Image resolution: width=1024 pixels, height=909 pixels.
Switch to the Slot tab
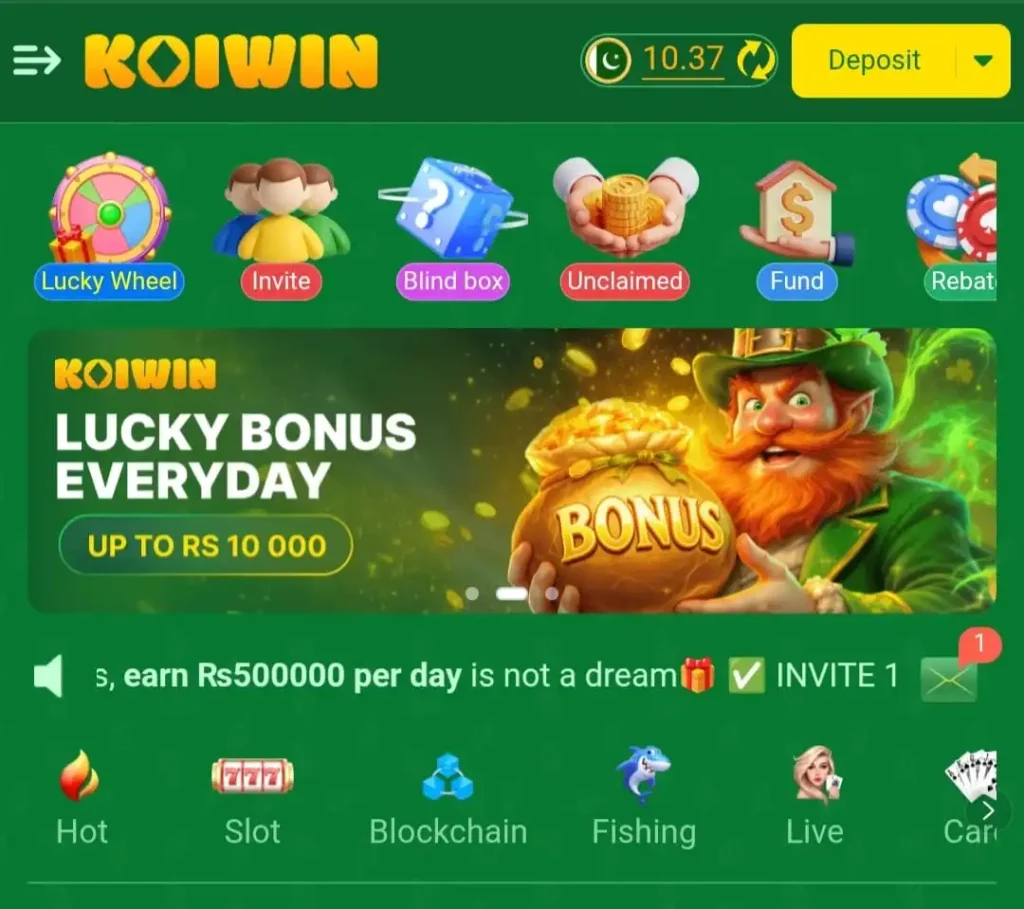(x=253, y=801)
